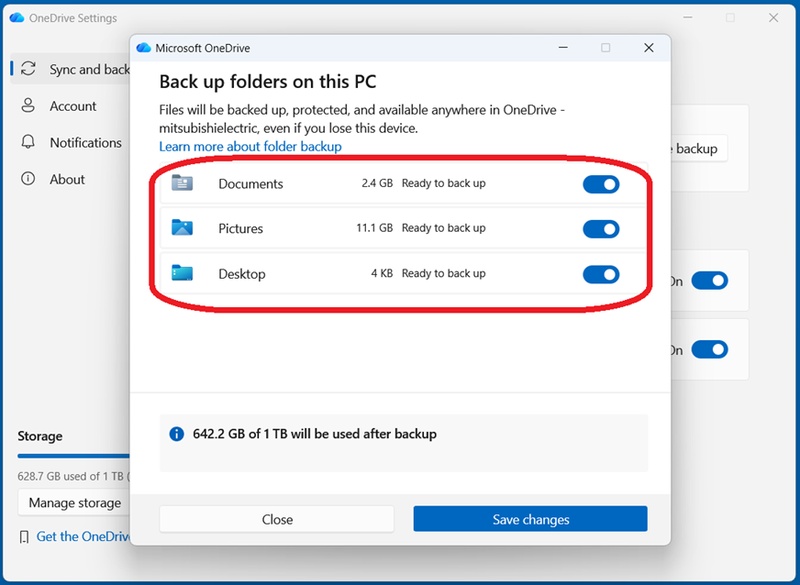The height and width of the screenshot is (585, 800).
Task: Click the Documents folder icon
Action: tap(182, 183)
